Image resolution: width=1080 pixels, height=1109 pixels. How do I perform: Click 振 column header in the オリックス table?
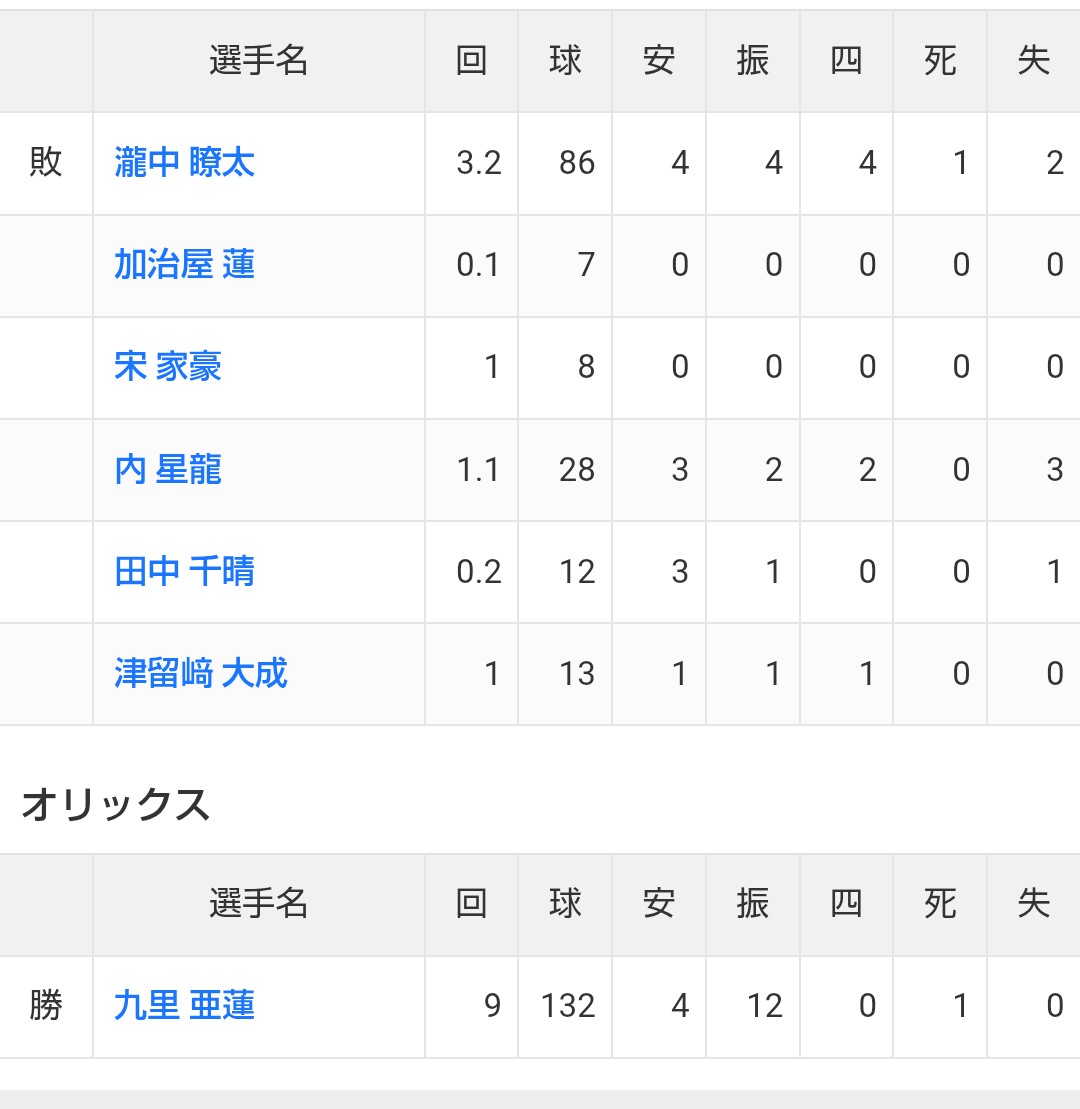752,904
